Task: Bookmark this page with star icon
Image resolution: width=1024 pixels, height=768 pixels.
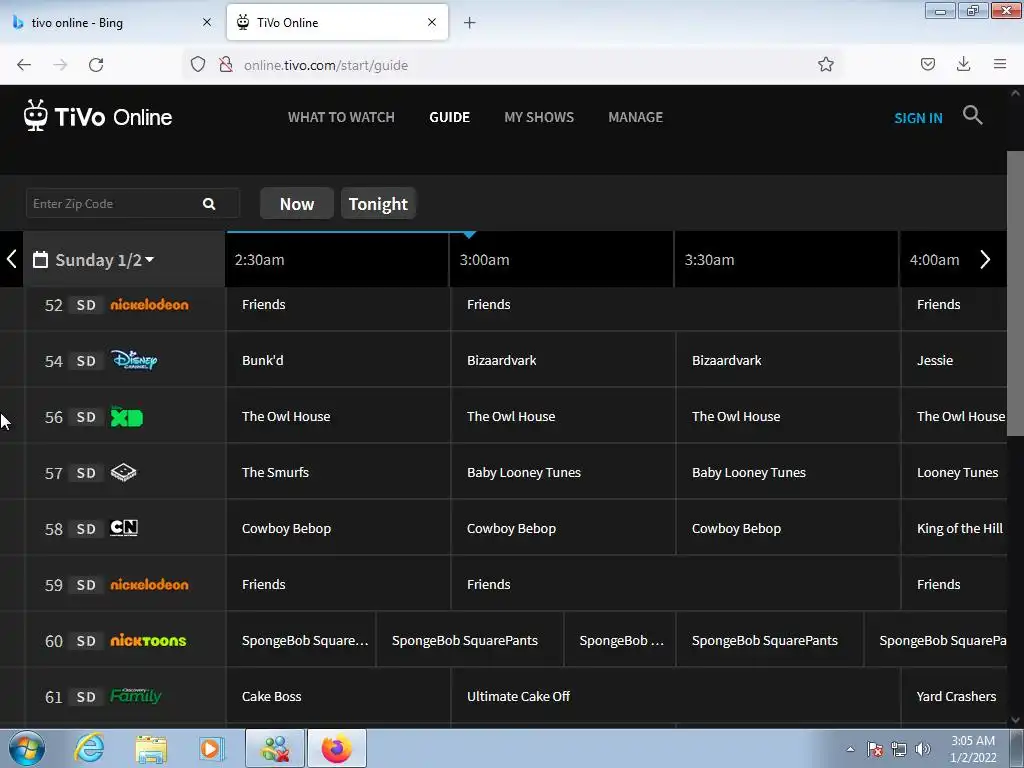Action: point(825,65)
